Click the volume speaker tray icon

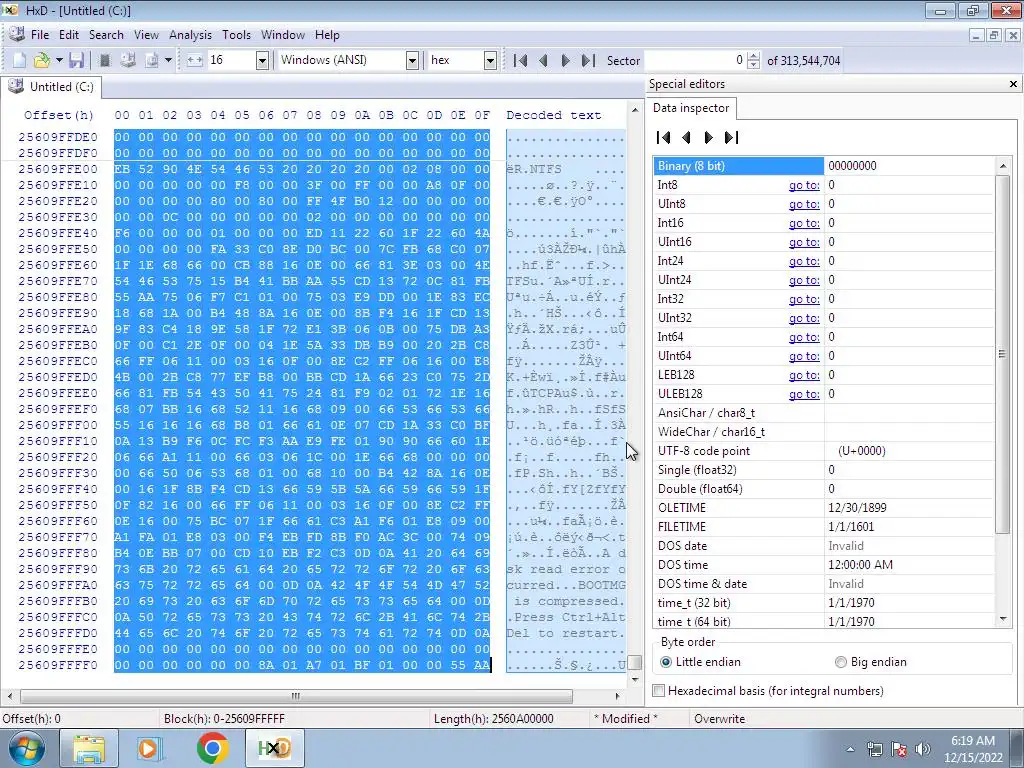tap(923, 749)
